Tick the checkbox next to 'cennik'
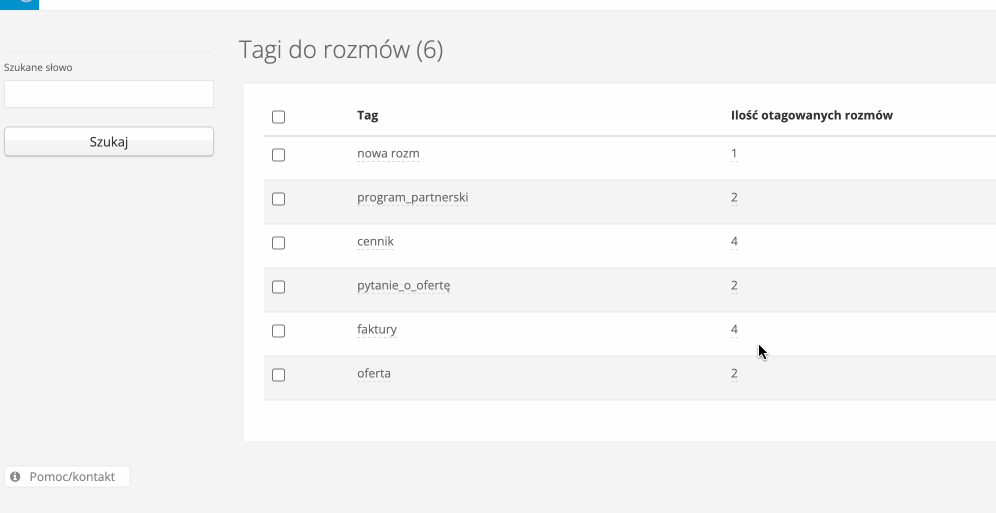996x513 pixels. (279, 242)
